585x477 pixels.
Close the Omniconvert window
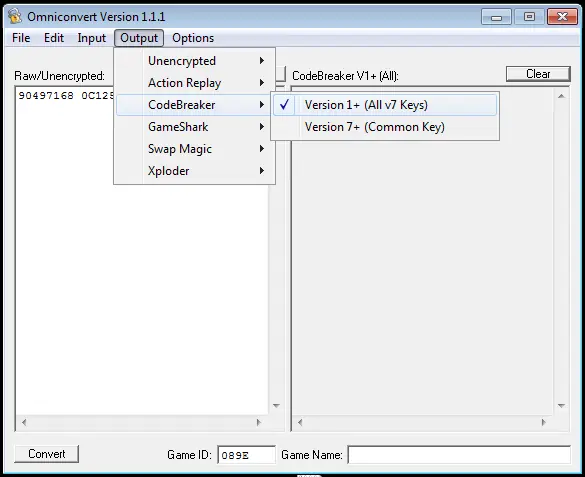point(562,17)
